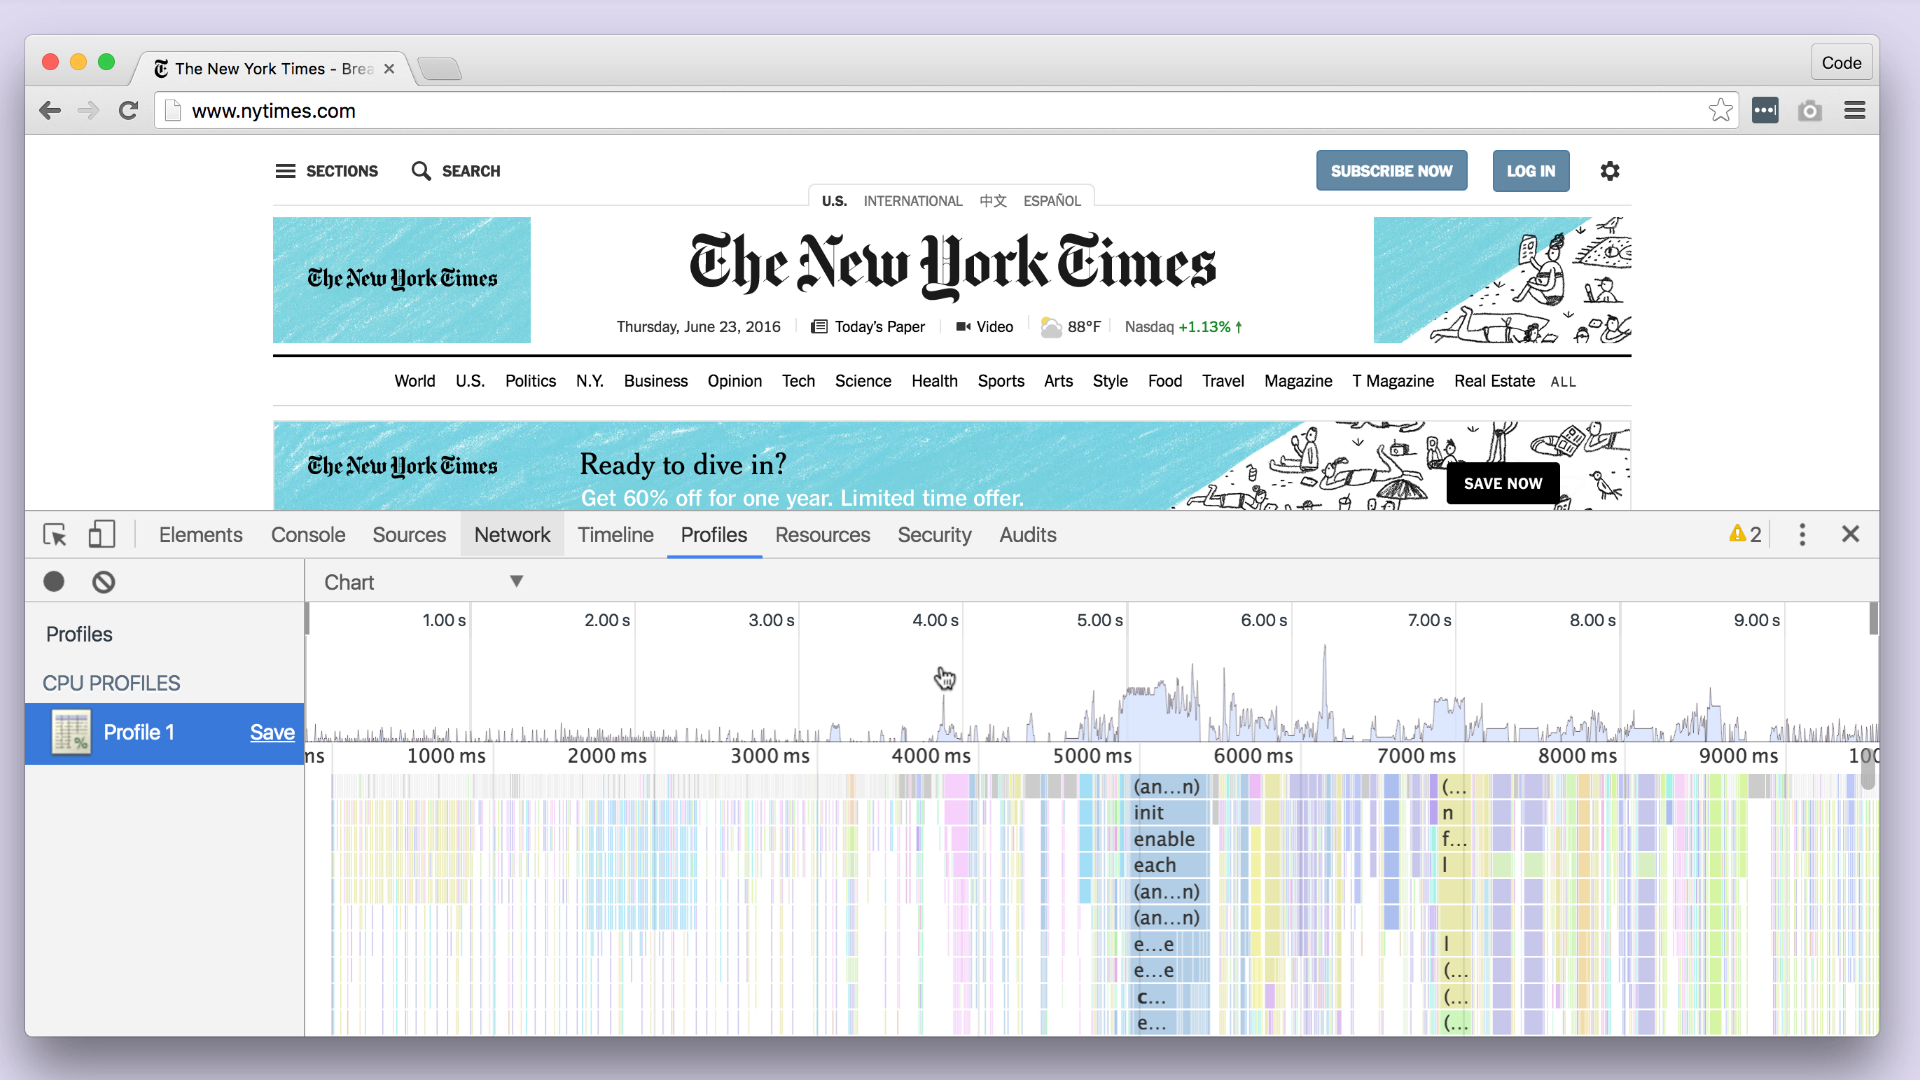
Task: Select the International edition
Action: coord(913,201)
